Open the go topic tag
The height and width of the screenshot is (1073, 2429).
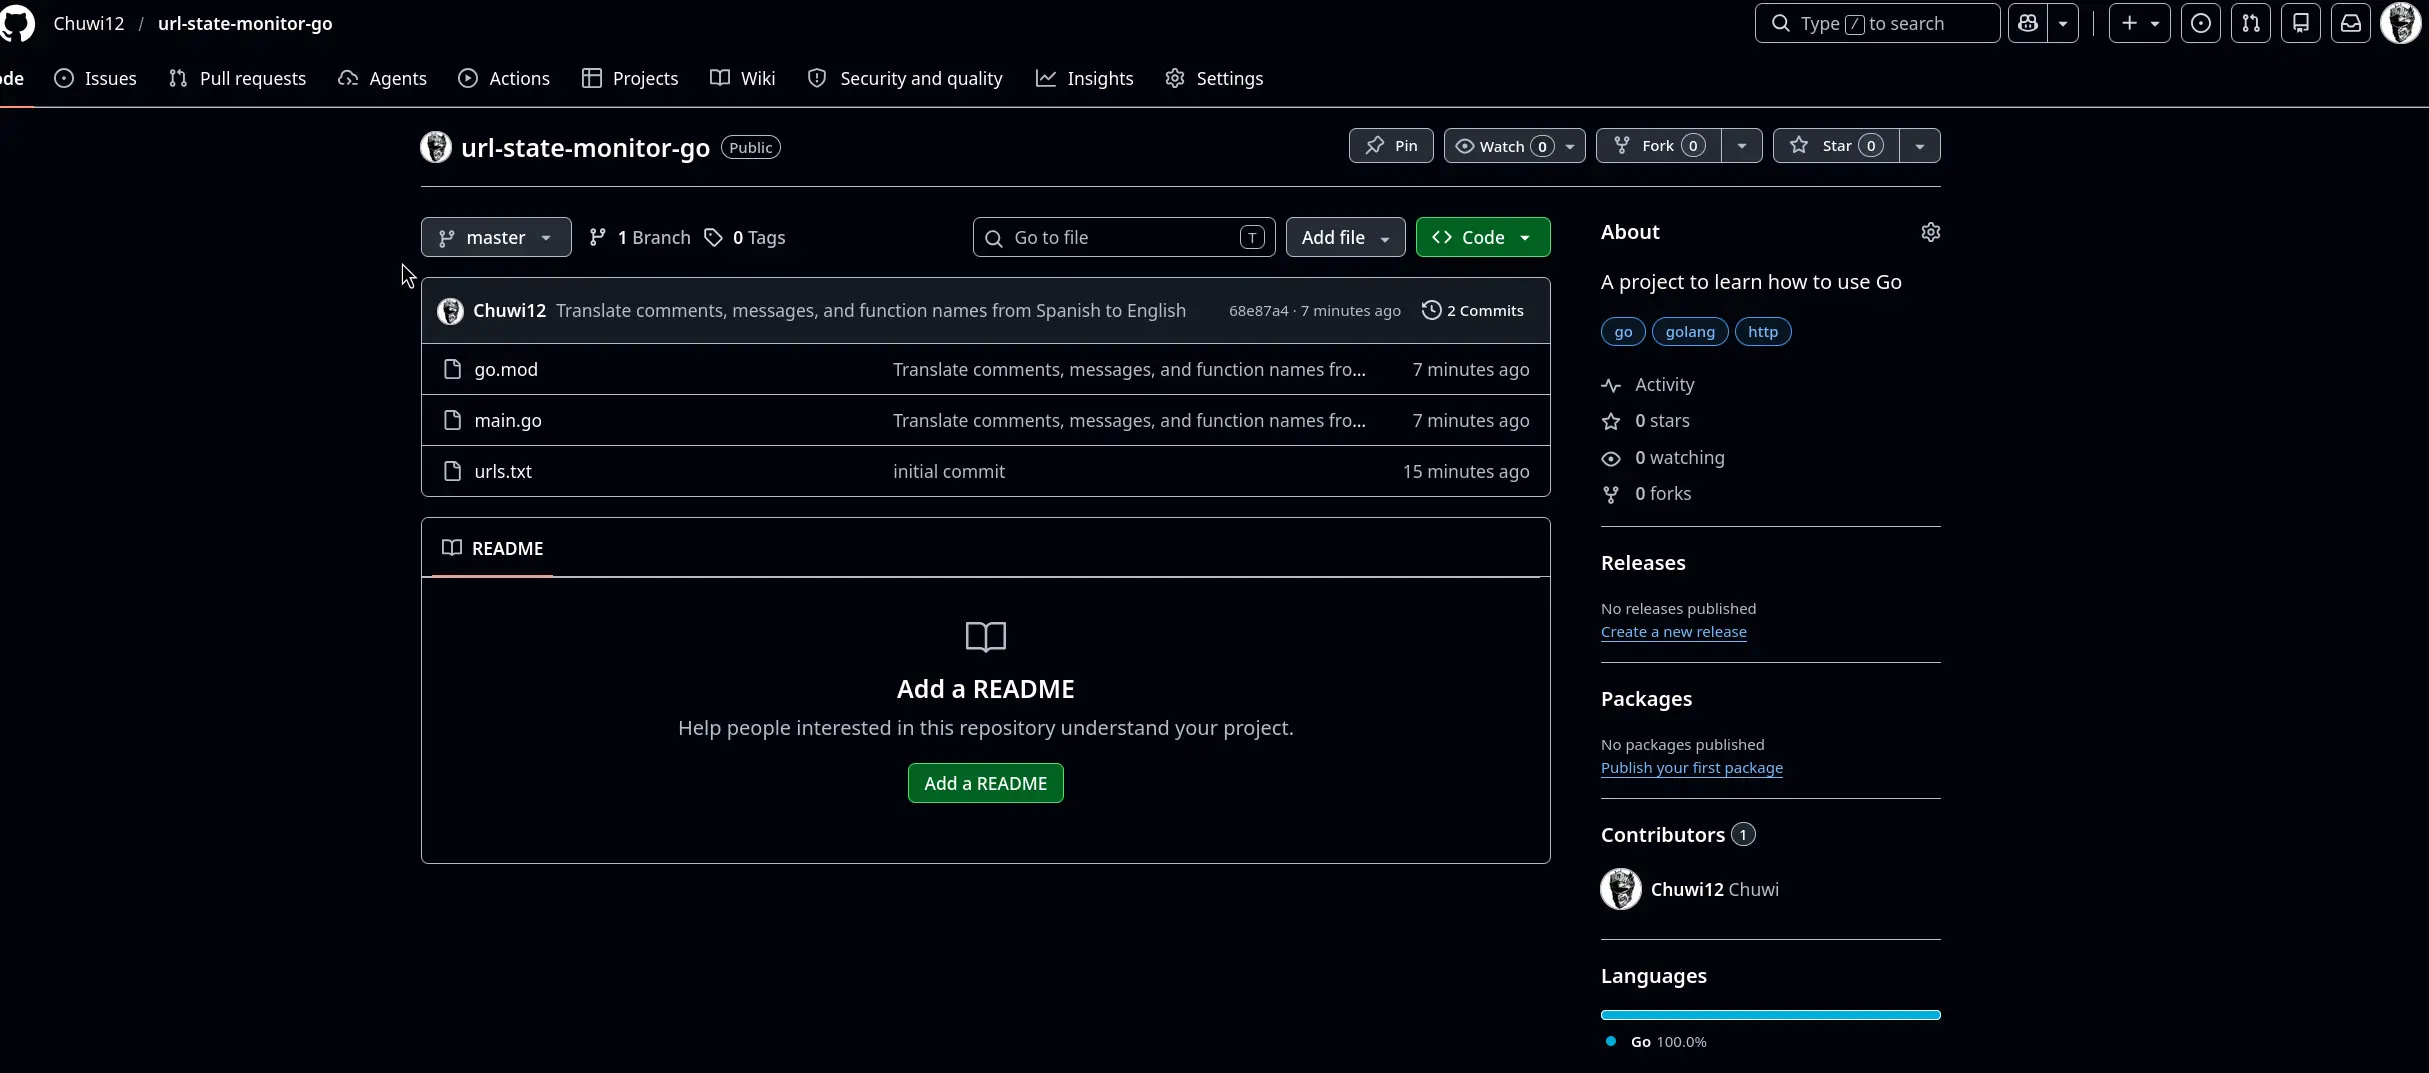tap(1623, 331)
